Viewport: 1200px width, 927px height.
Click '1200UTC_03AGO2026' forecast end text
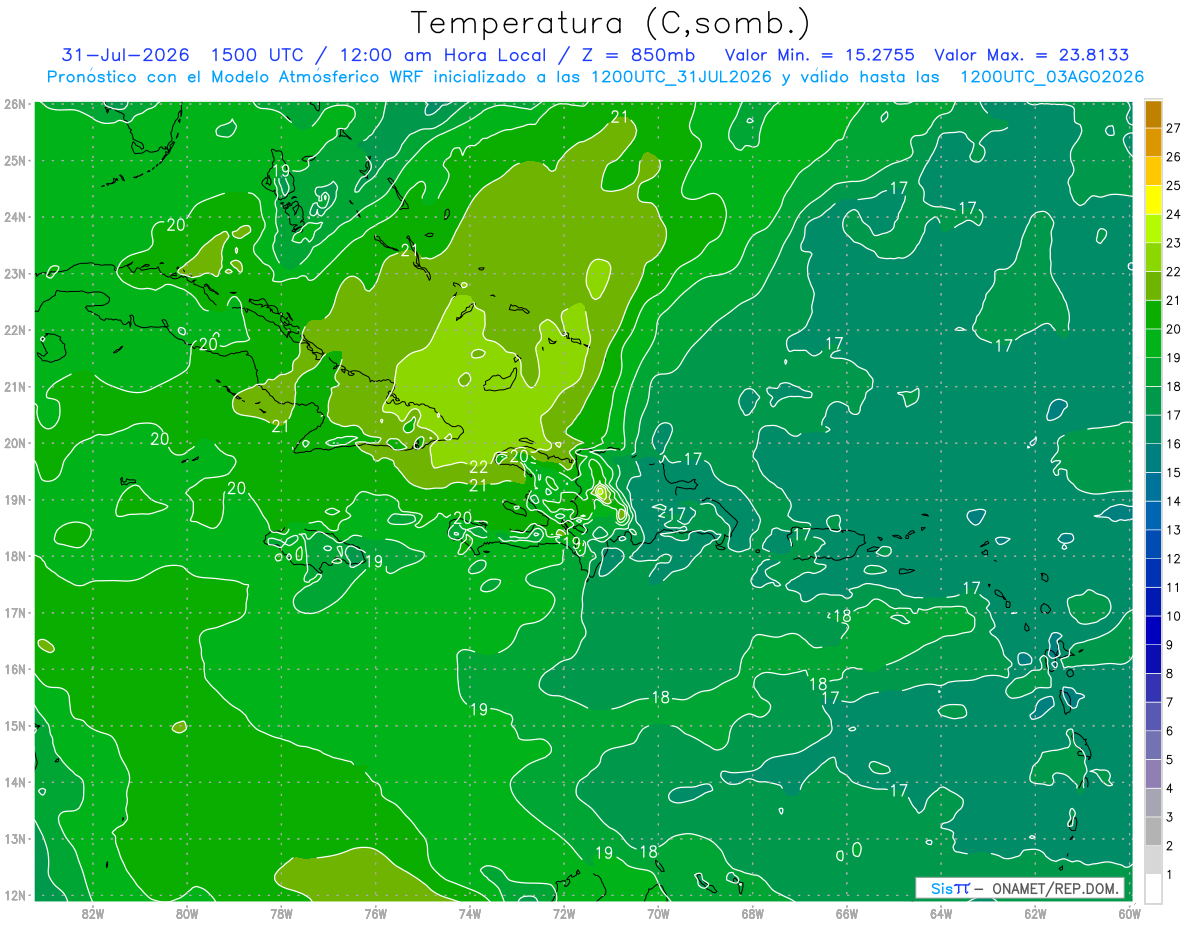coord(1052,77)
